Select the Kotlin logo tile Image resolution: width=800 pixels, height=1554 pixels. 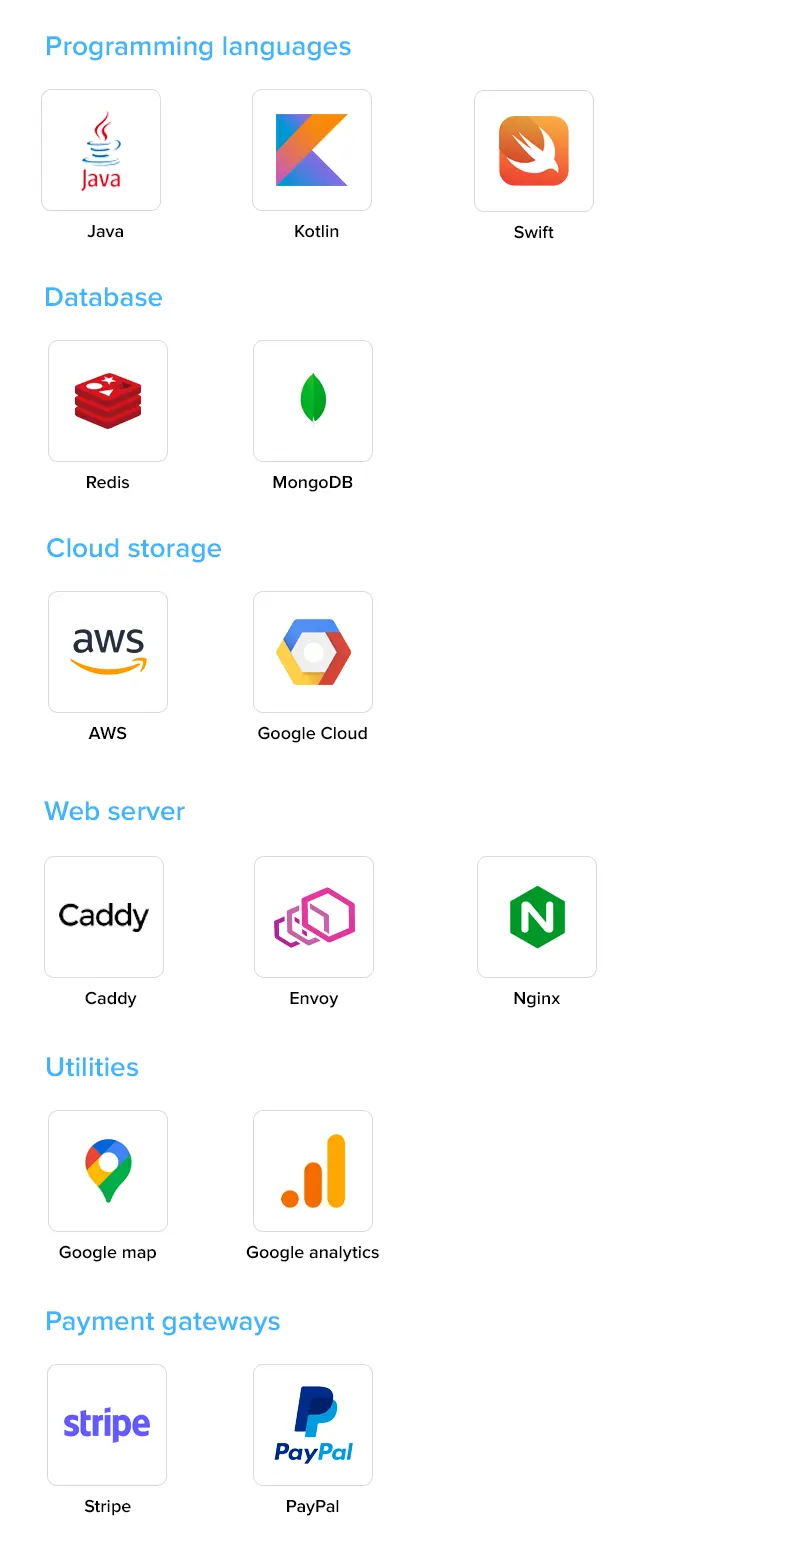pos(312,150)
